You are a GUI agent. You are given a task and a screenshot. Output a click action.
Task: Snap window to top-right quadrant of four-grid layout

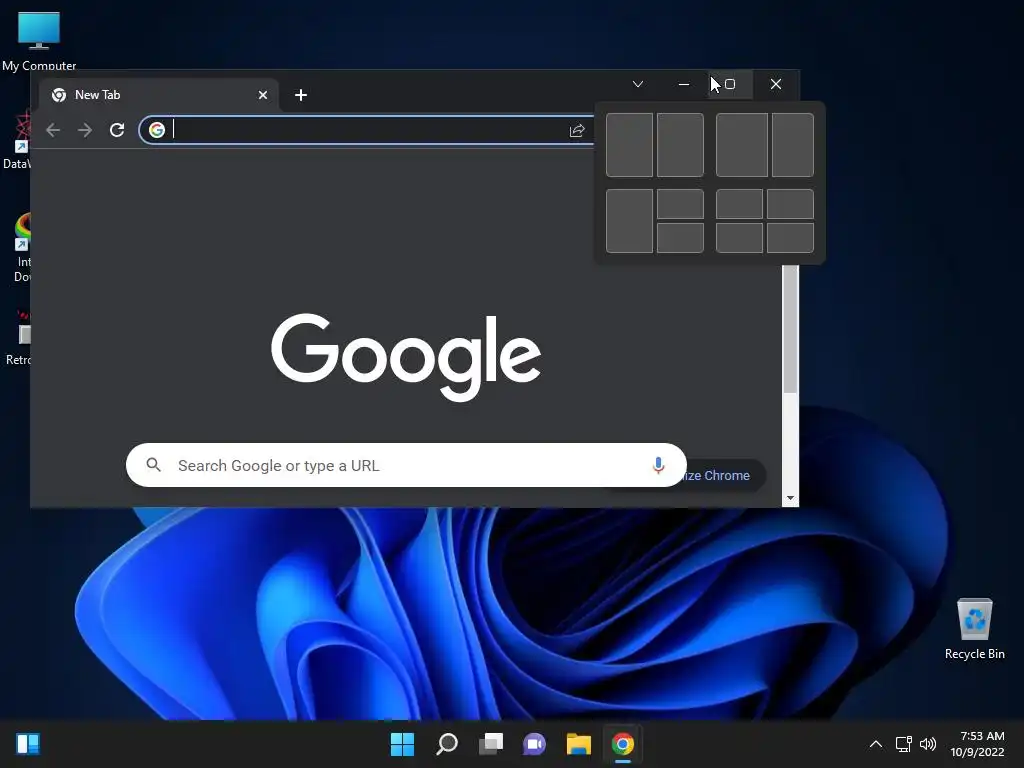790,204
